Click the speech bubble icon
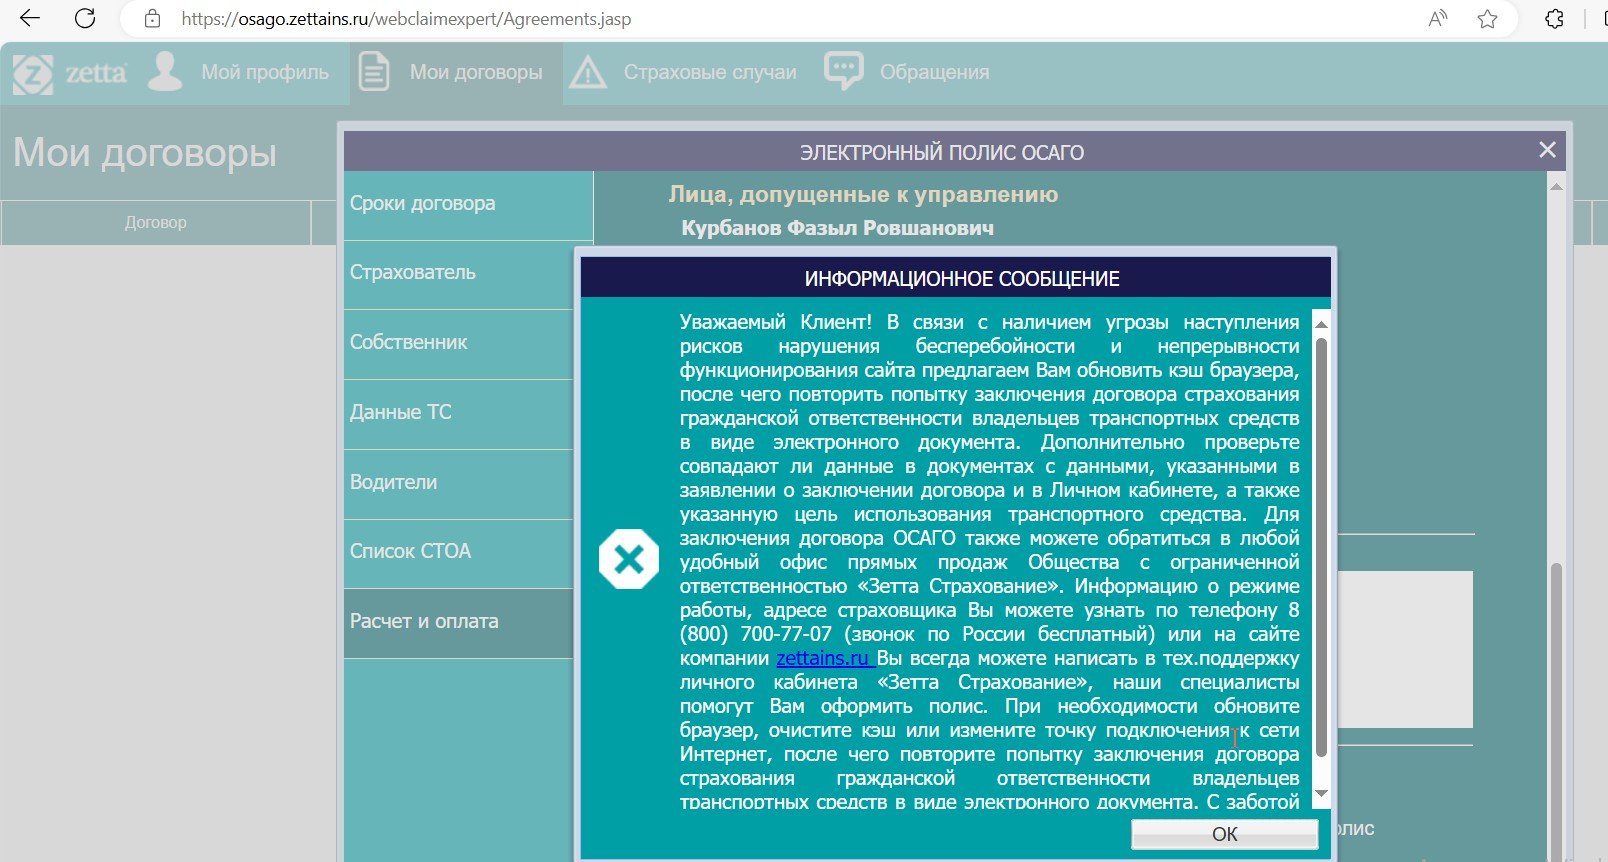 click(x=844, y=71)
